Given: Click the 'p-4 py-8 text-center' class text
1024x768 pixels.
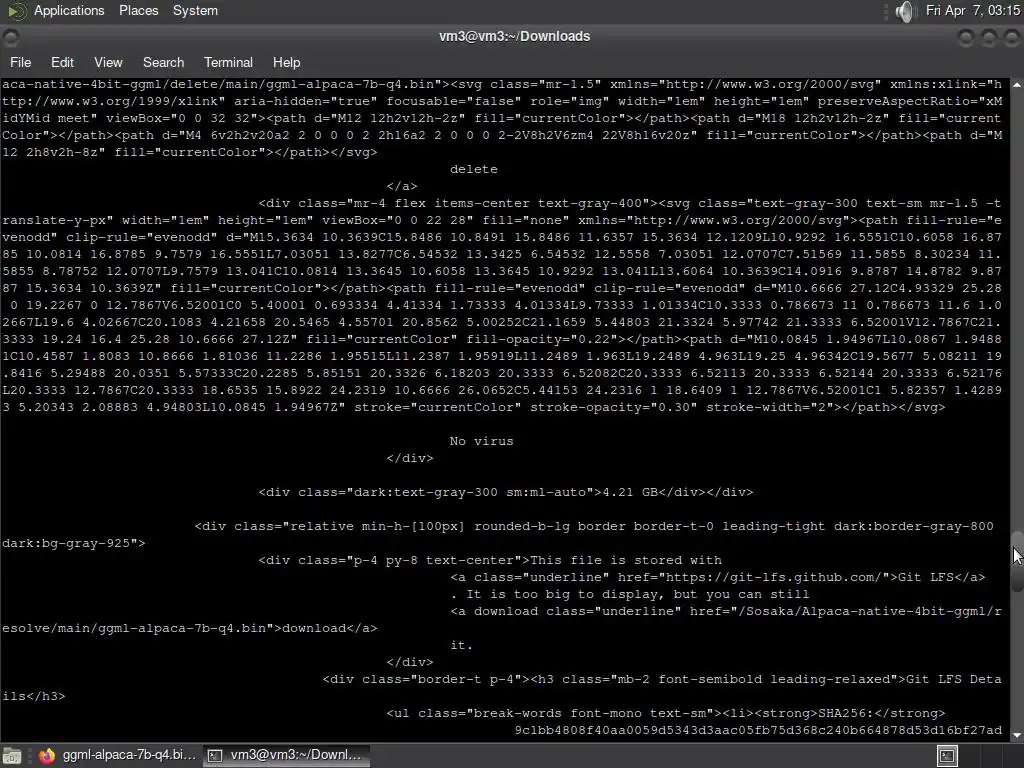Looking at the screenshot, I should [434, 560].
